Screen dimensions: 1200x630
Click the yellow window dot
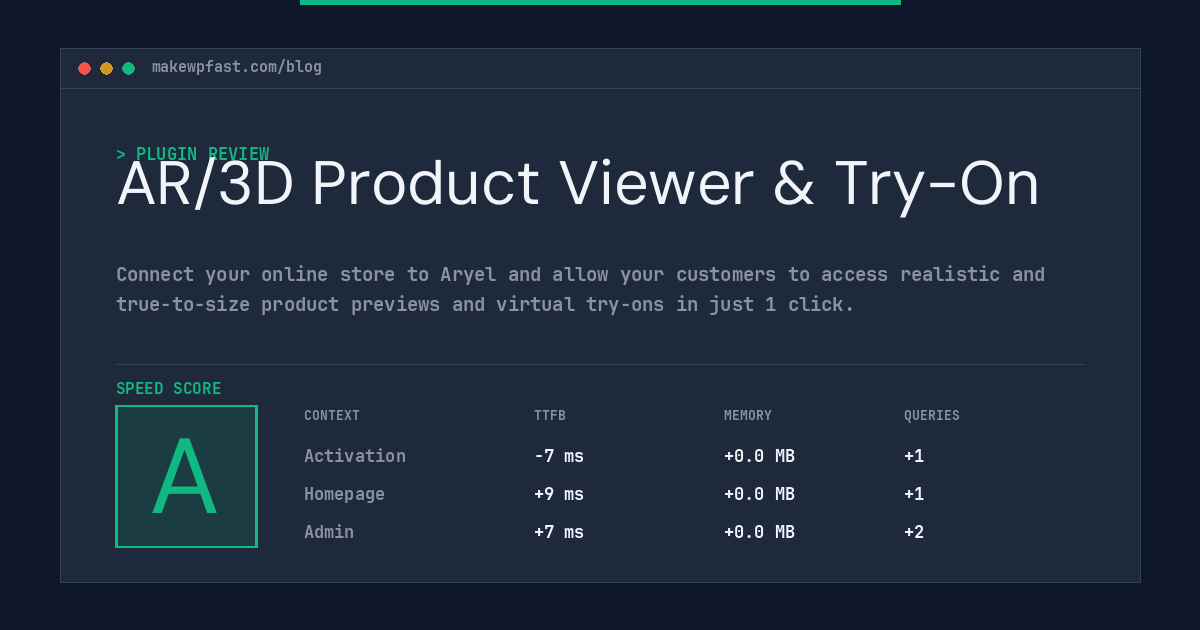[x=106, y=68]
